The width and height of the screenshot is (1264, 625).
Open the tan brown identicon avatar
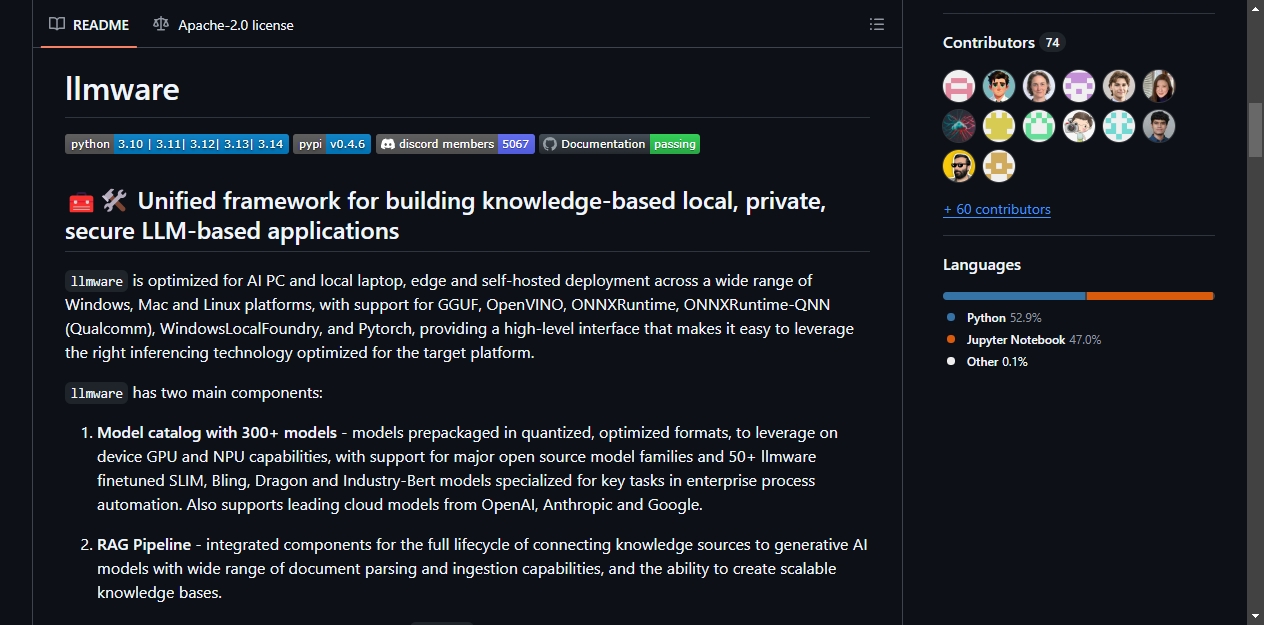click(999, 166)
